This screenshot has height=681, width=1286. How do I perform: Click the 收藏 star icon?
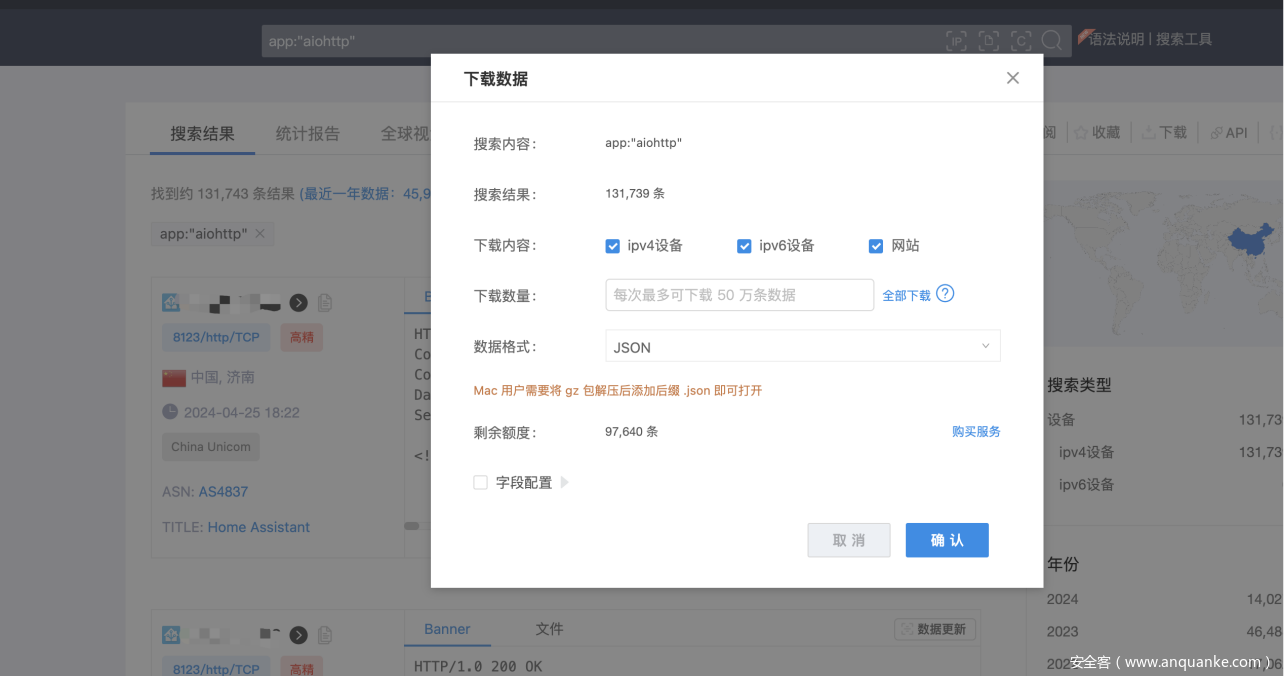click(1081, 132)
